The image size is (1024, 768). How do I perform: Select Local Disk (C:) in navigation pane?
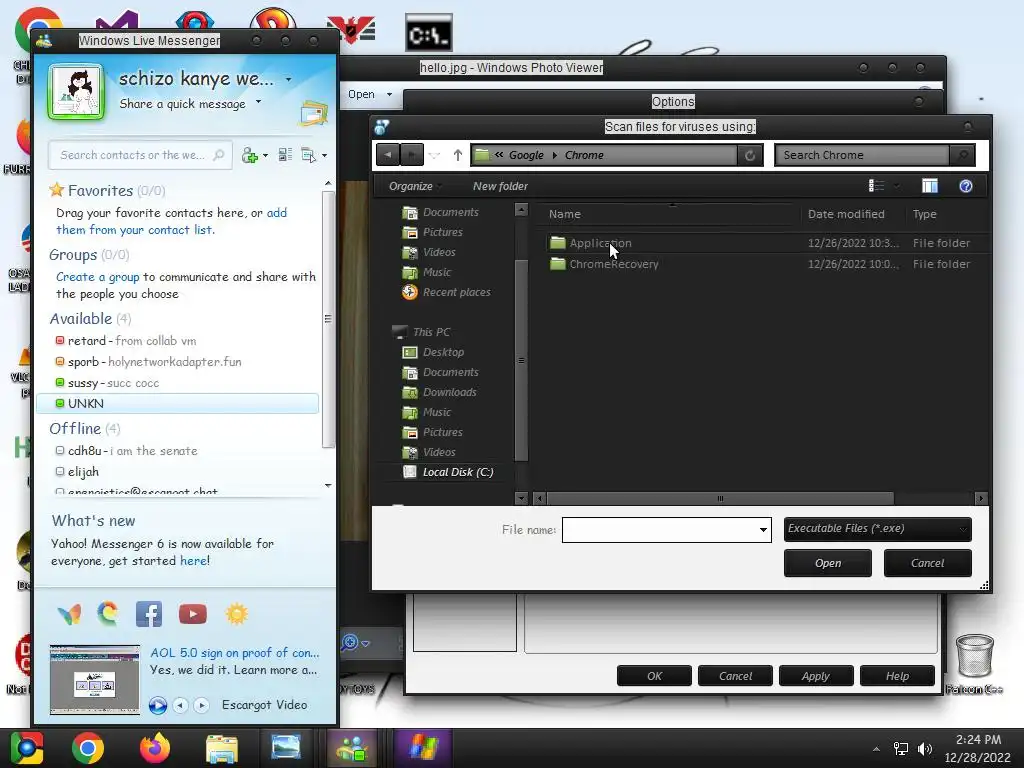point(449,472)
